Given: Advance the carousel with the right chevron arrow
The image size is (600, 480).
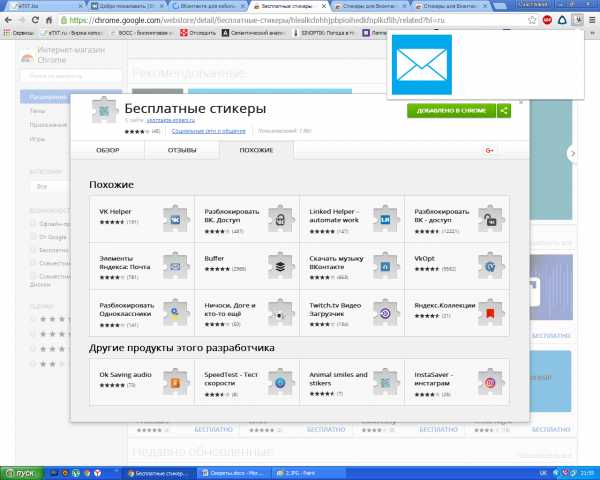Looking at the screenshot, I should pos(572,153).
